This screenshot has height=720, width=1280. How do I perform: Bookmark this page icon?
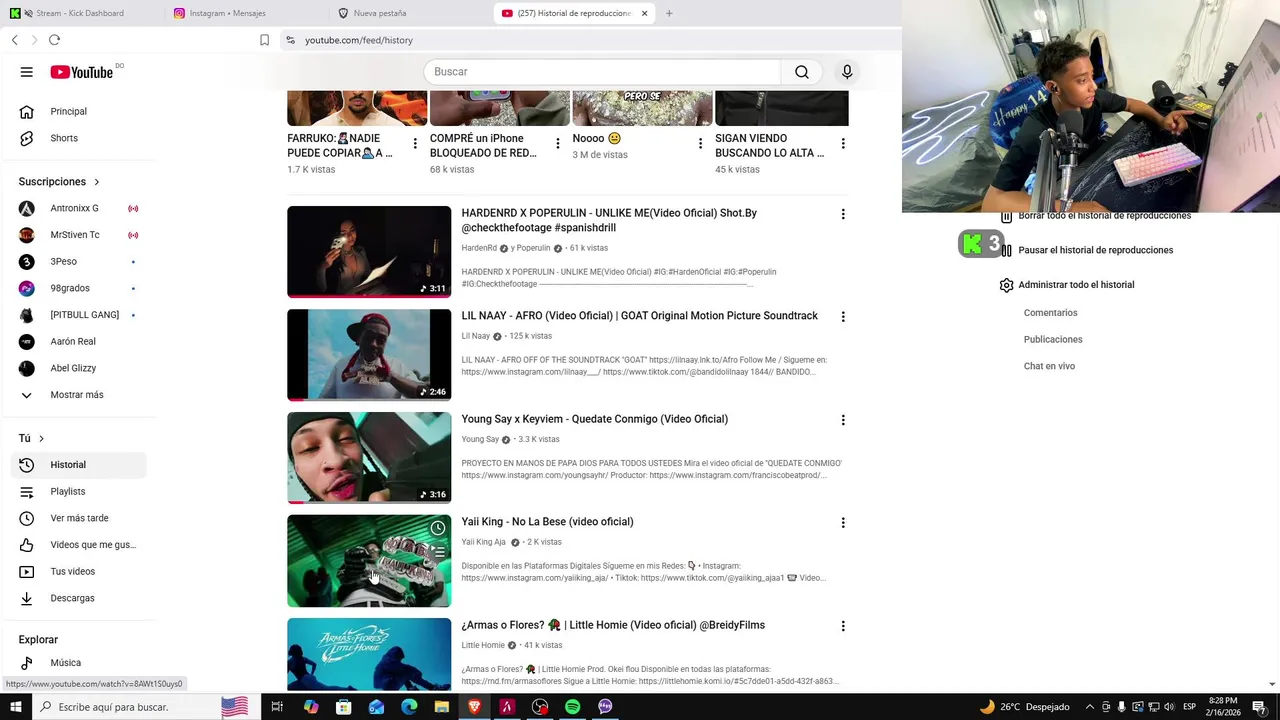[264, 40]
